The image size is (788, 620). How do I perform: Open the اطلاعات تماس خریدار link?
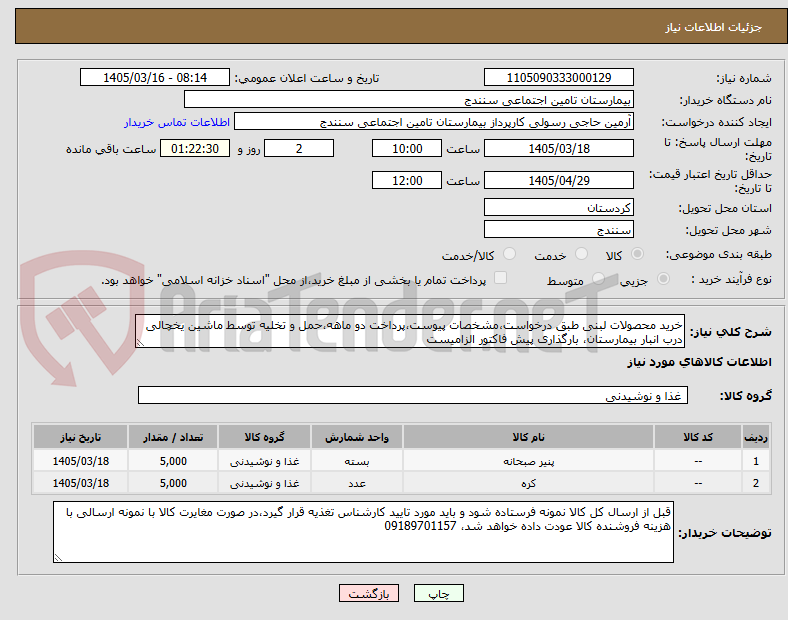click(177, 122)
